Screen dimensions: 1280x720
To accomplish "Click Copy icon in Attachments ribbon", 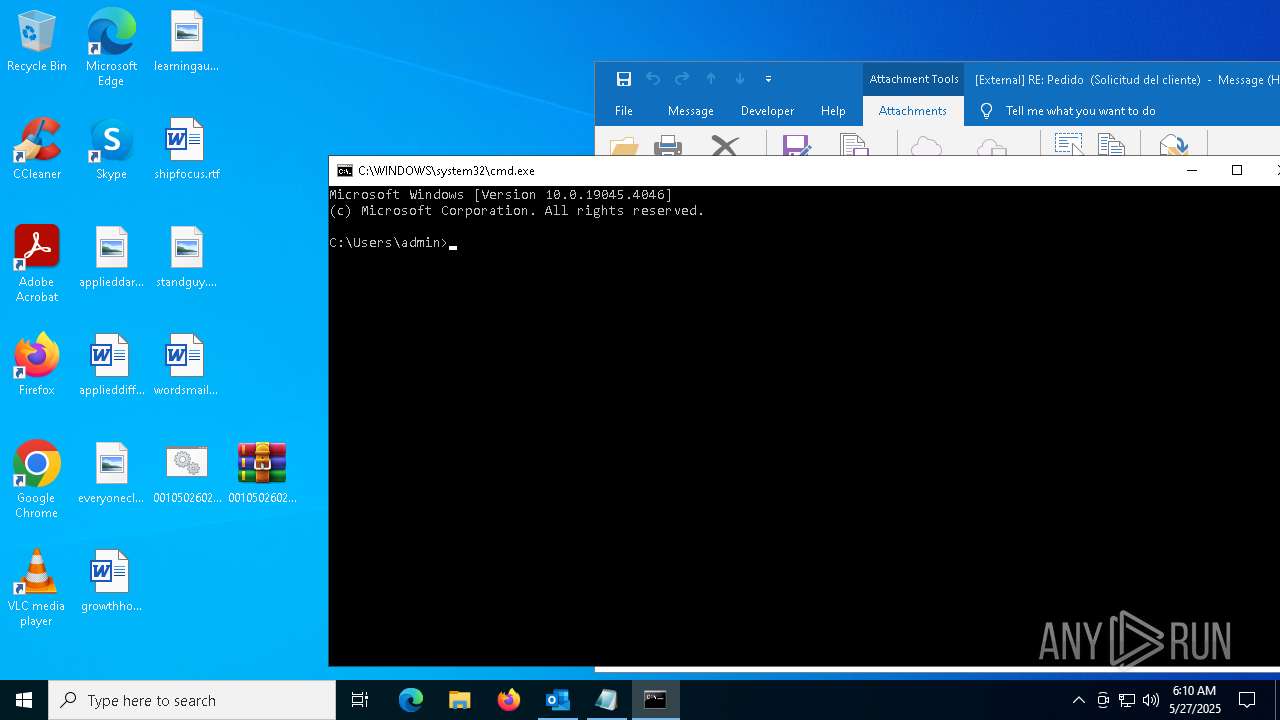I will (1111, 146).
